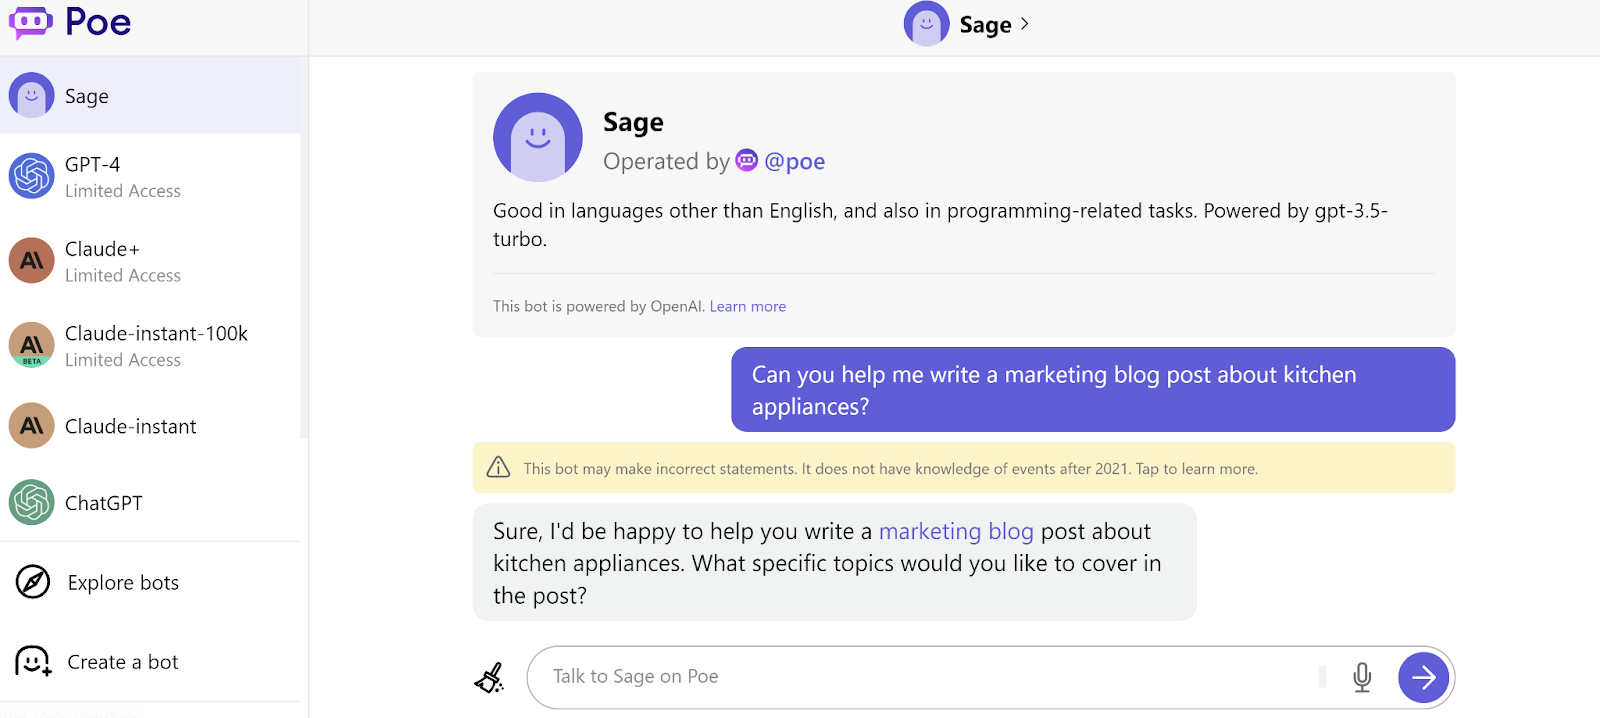Follow the marketing blog link in reply
Screen dimensions: 1600x718
(955, 531)
